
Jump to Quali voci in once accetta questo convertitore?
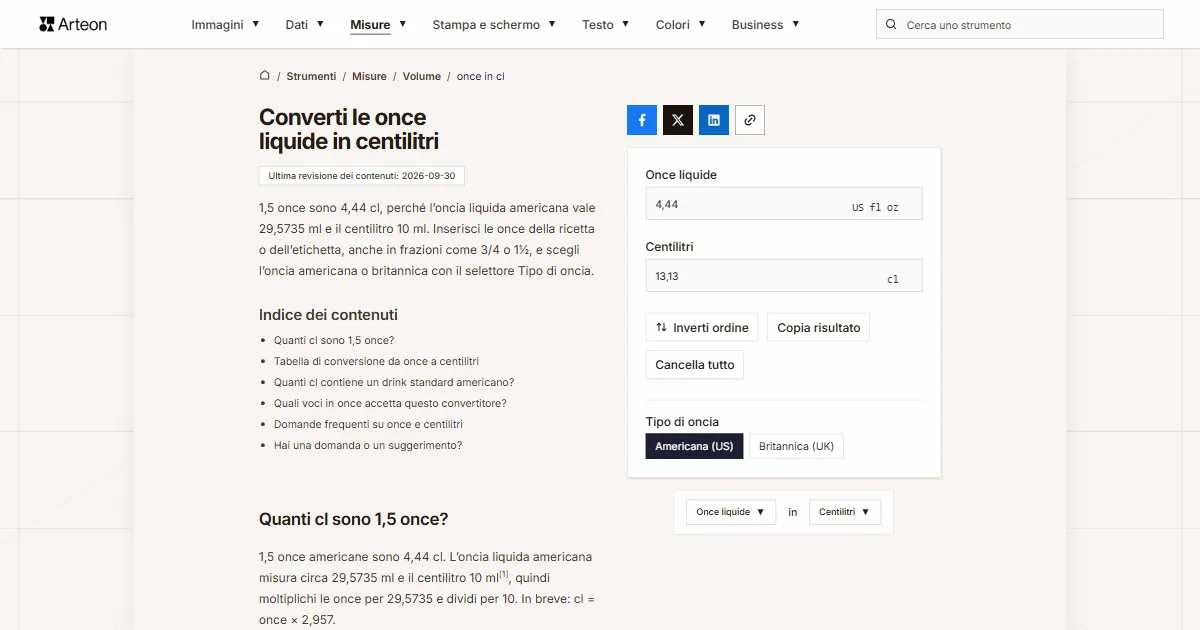tap(390, 403)
